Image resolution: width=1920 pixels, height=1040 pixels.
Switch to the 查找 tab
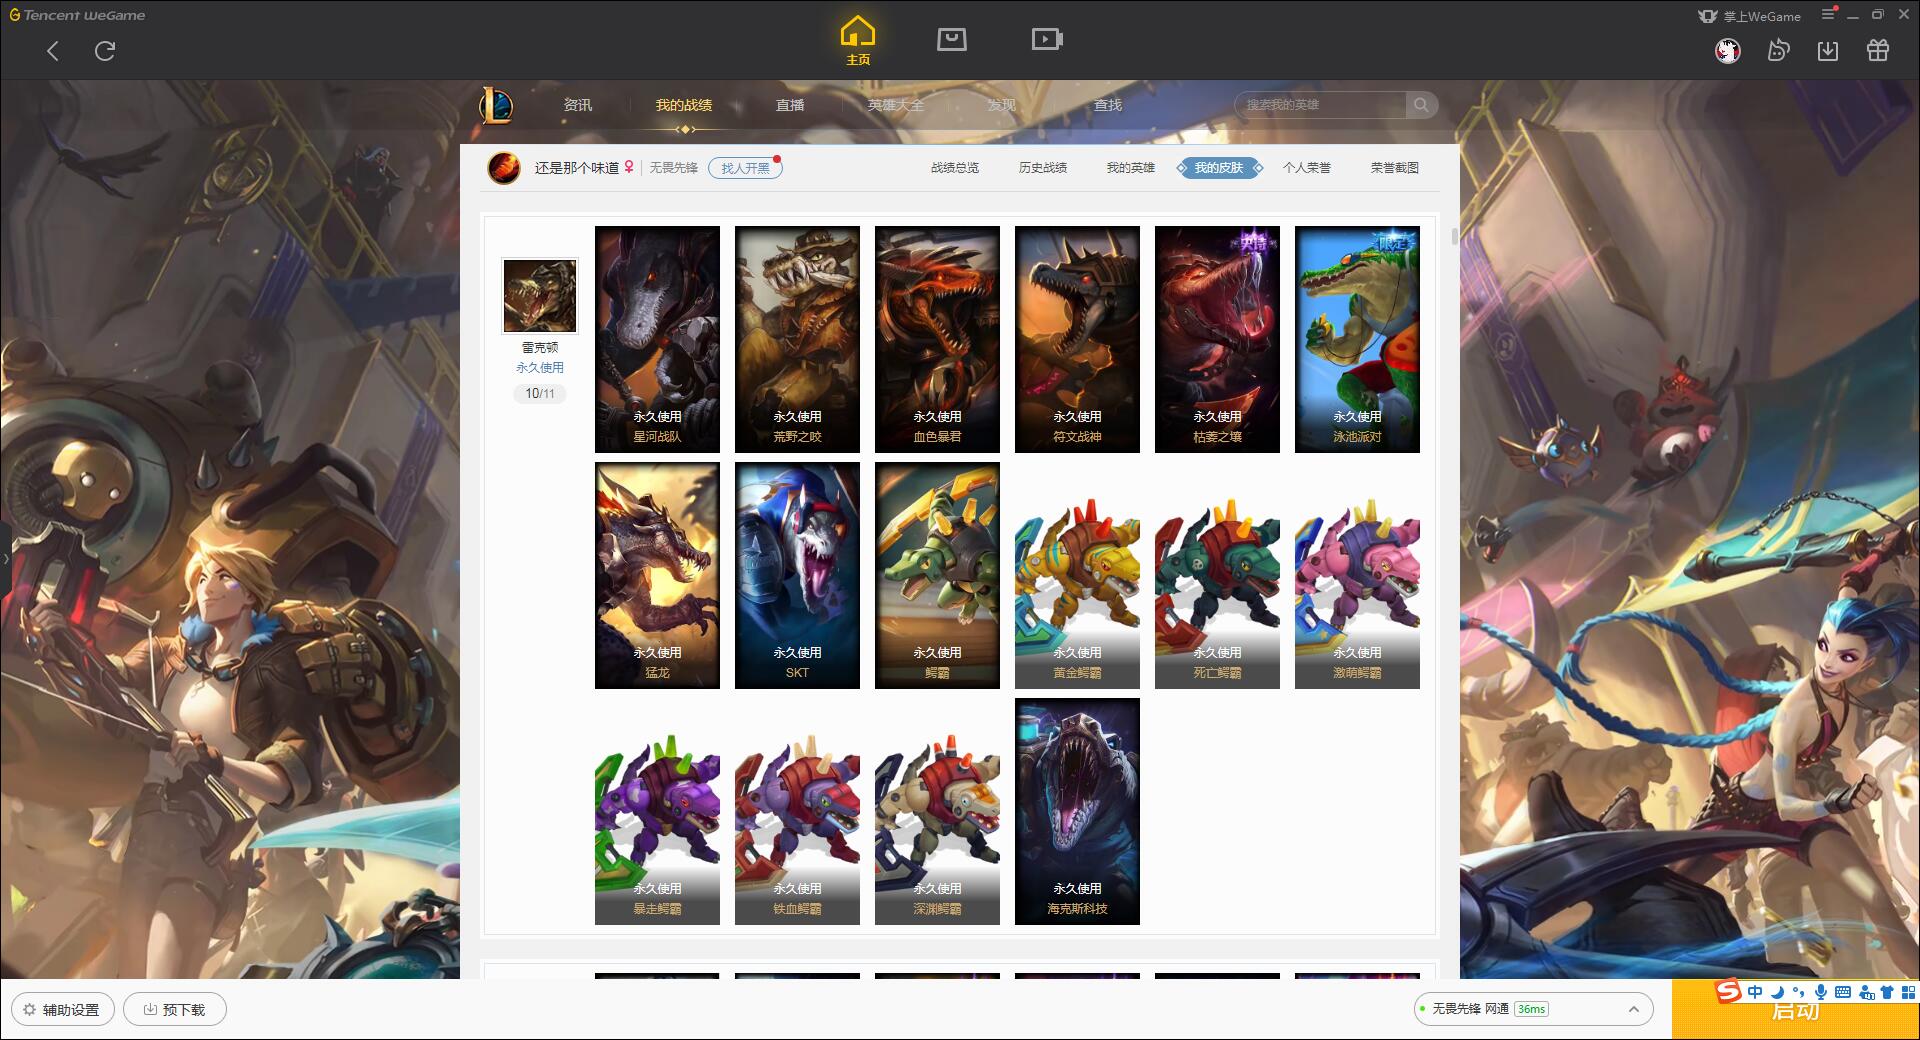(1108, 105)
